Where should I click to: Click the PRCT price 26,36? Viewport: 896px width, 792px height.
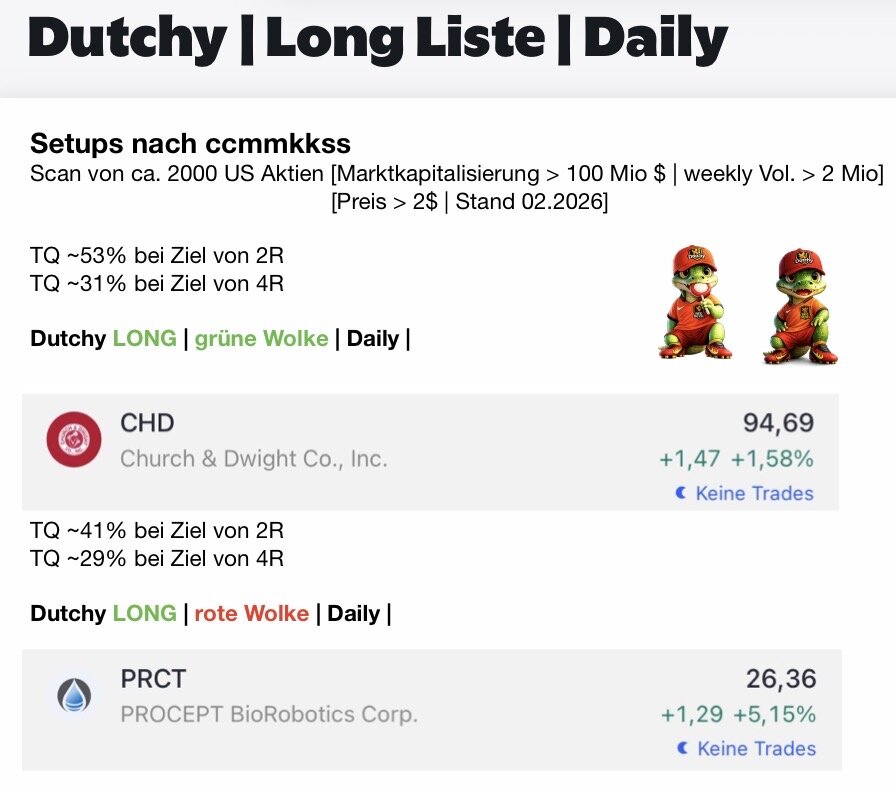(780, 680)
